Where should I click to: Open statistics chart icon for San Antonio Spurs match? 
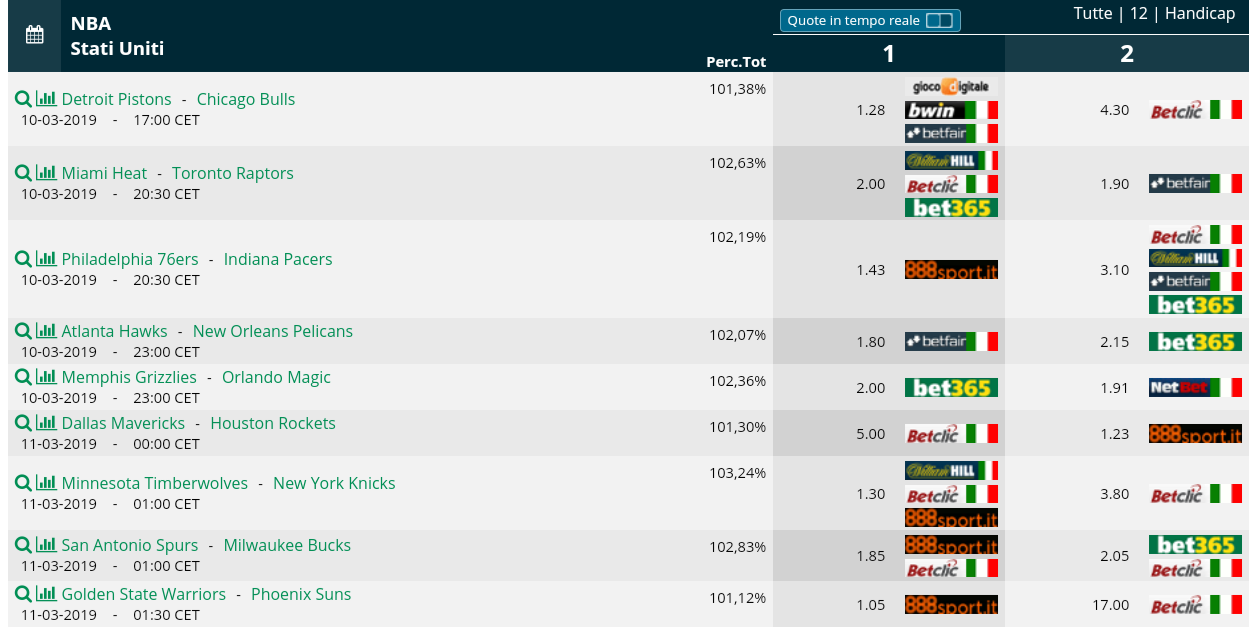point(46,545)
